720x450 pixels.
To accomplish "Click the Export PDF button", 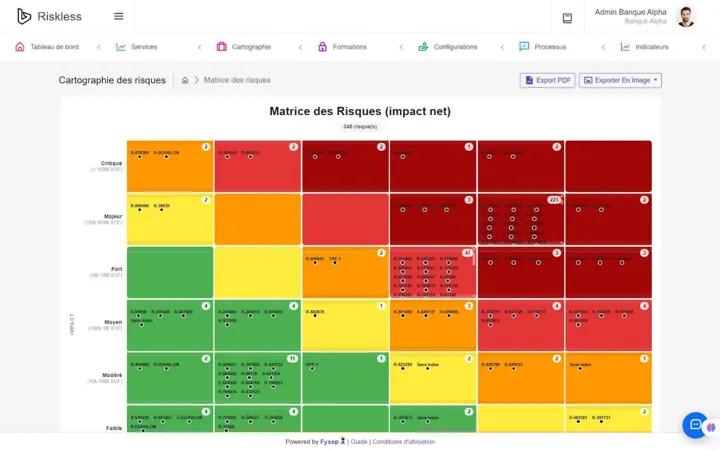I will click(x=547, y=80).
